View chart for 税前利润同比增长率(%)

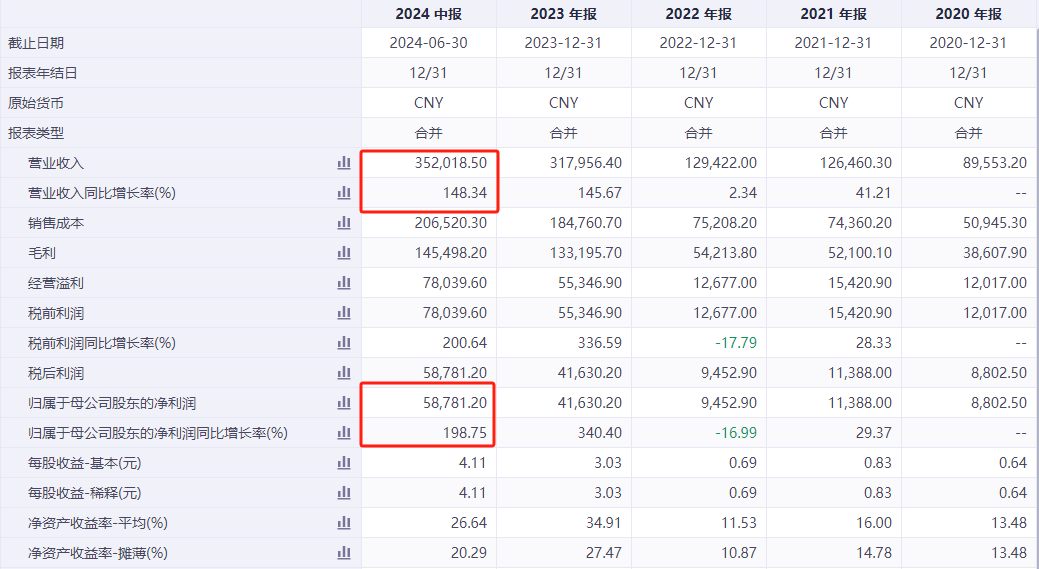(x=344, y=343)
